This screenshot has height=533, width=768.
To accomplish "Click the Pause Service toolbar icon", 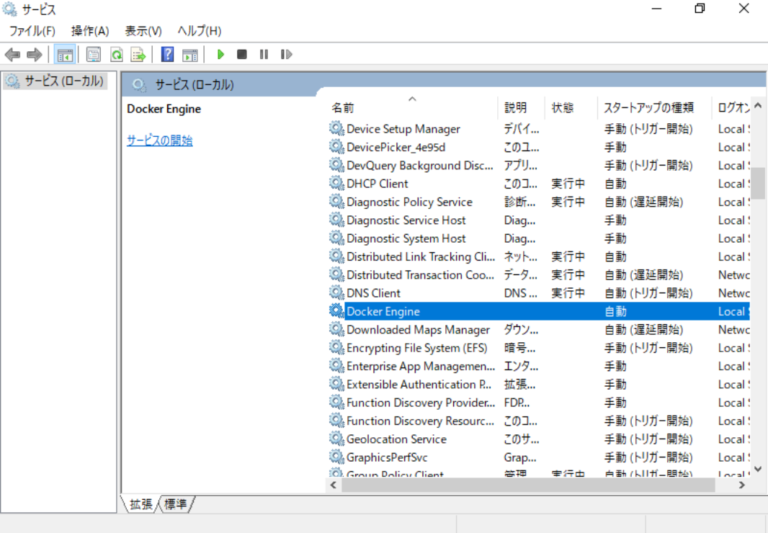I will (x=264, y=54).
